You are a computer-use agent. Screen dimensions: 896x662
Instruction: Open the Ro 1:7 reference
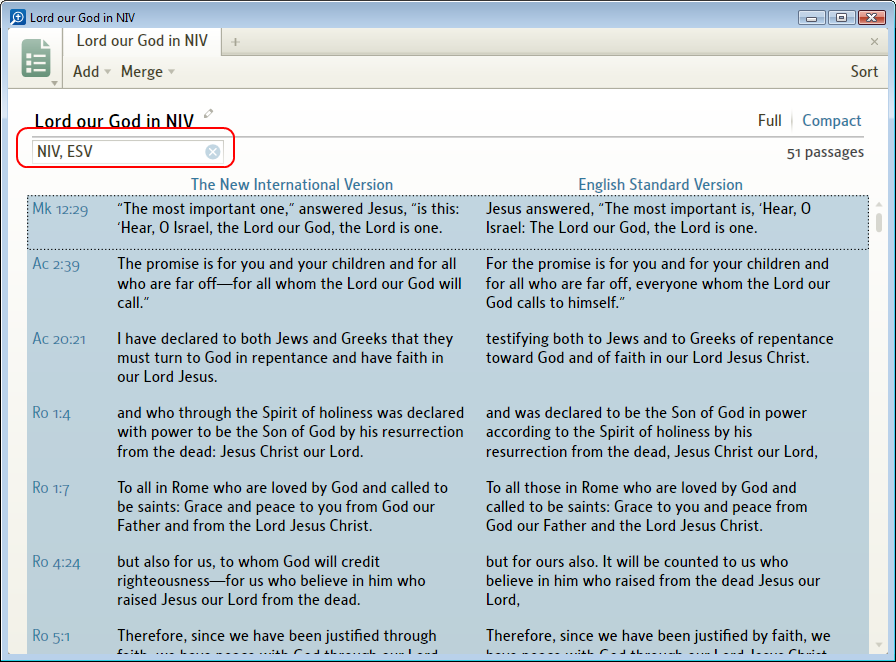click(51, 488)
